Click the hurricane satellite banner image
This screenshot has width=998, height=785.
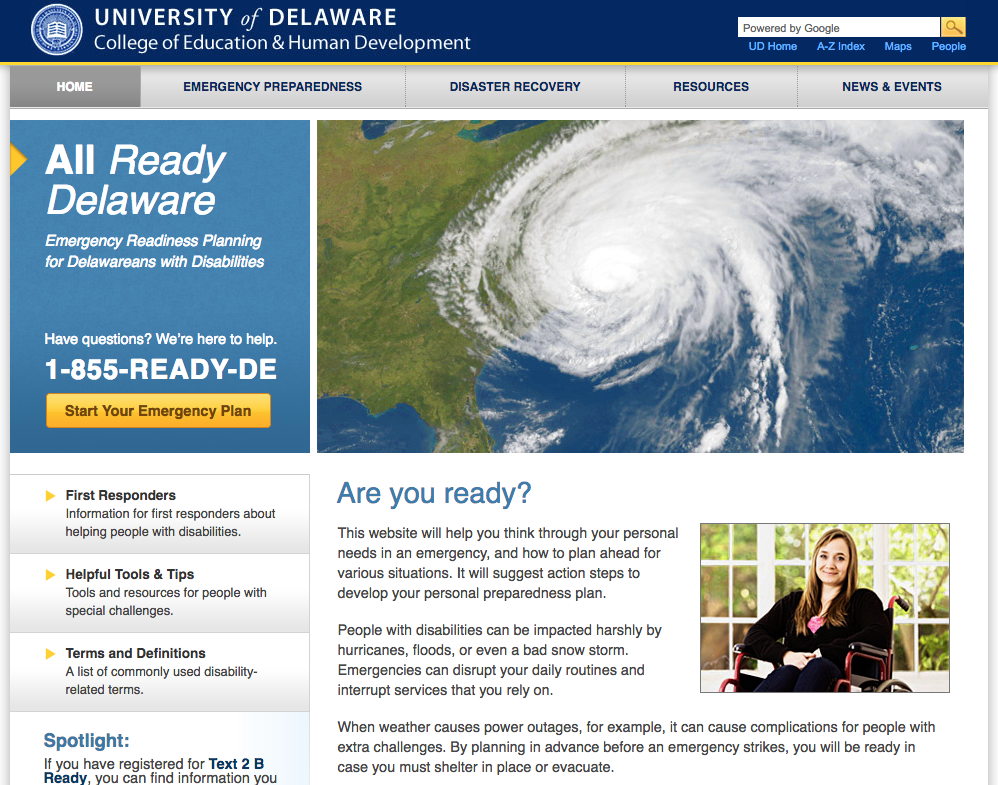point(640,286)
